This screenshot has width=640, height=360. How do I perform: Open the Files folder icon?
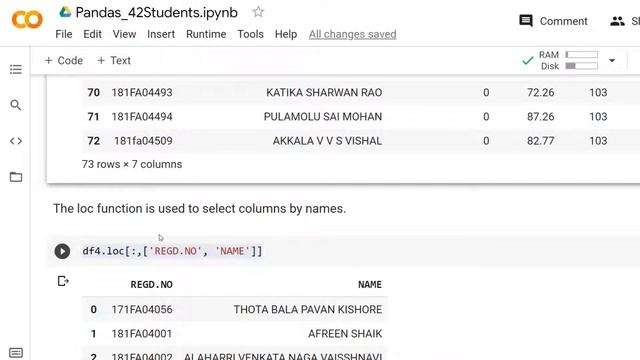16,177
